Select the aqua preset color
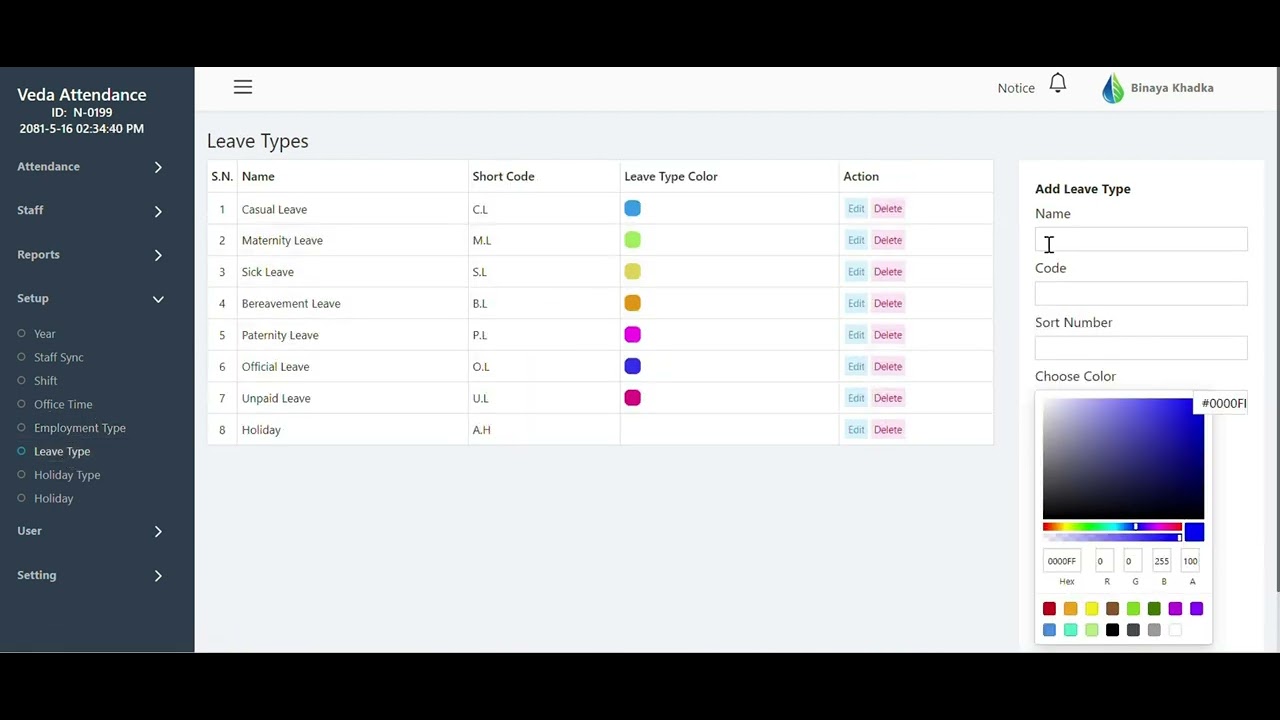The width and height of the screenshot is (1280, 720). (x=1070, y=630)
